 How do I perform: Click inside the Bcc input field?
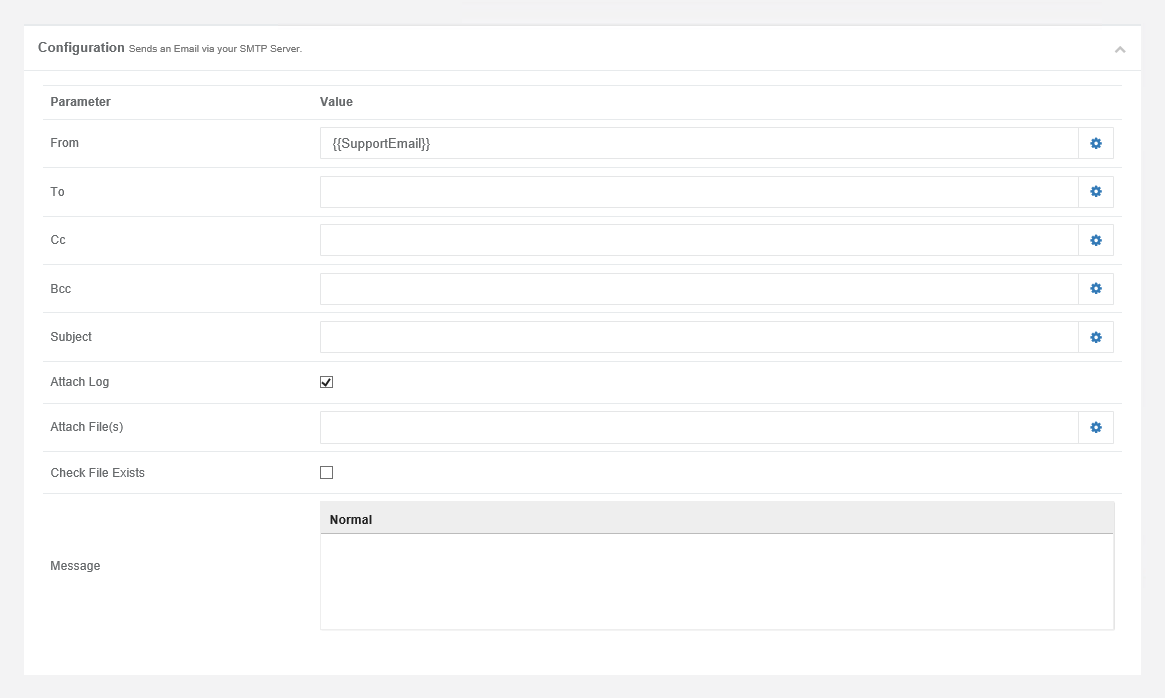click(x=699, y=288)
